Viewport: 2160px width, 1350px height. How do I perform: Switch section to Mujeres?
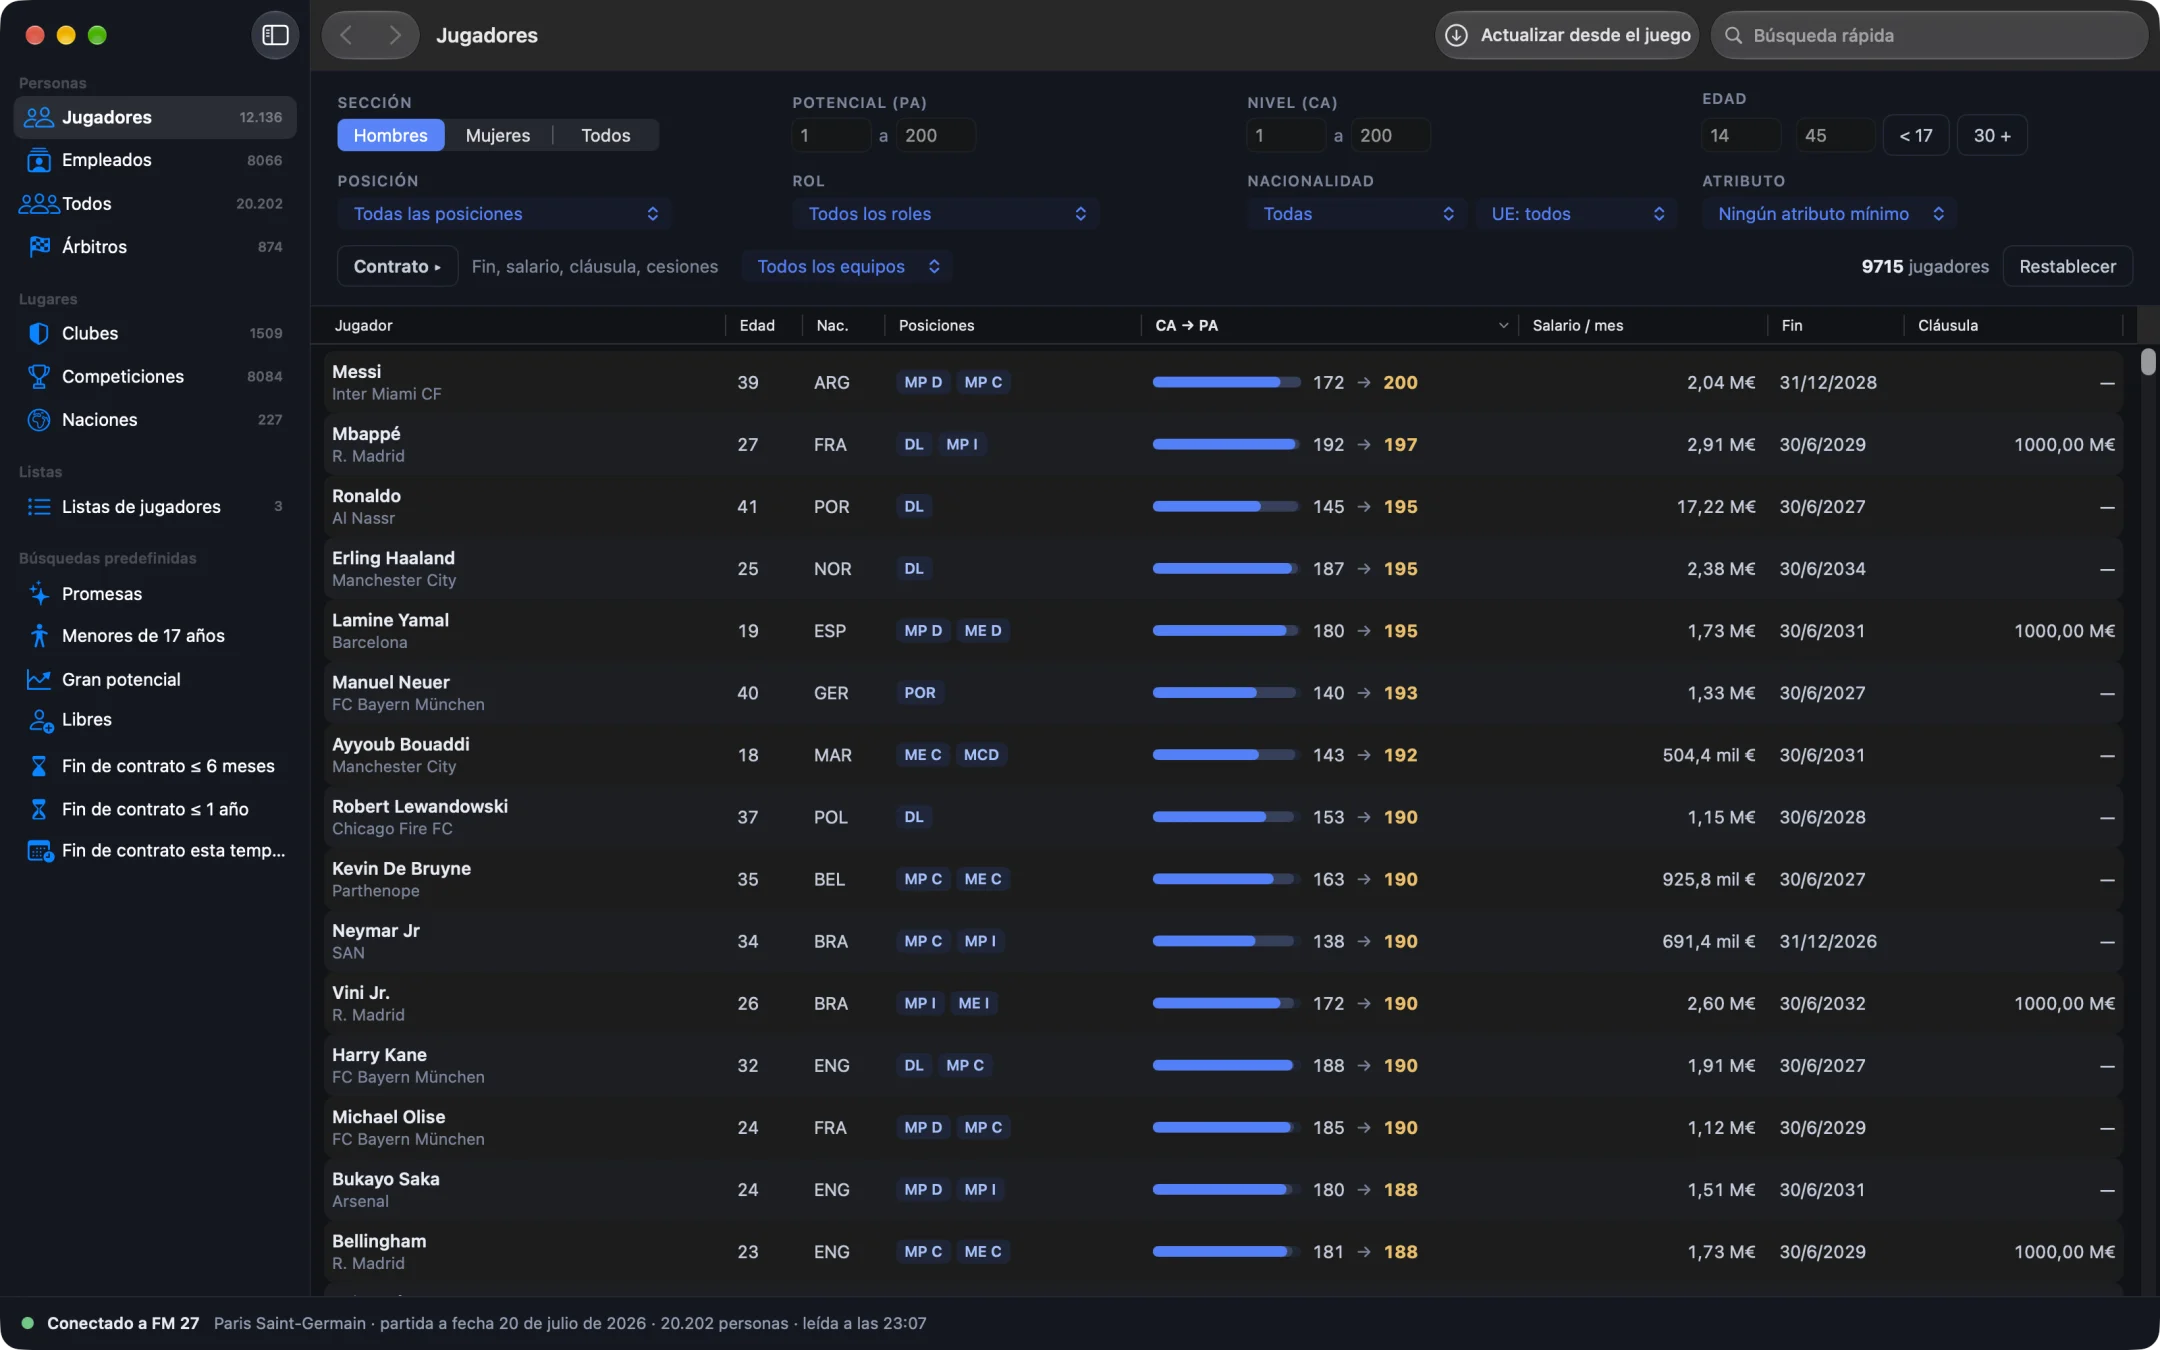click(x=498, y=135)
